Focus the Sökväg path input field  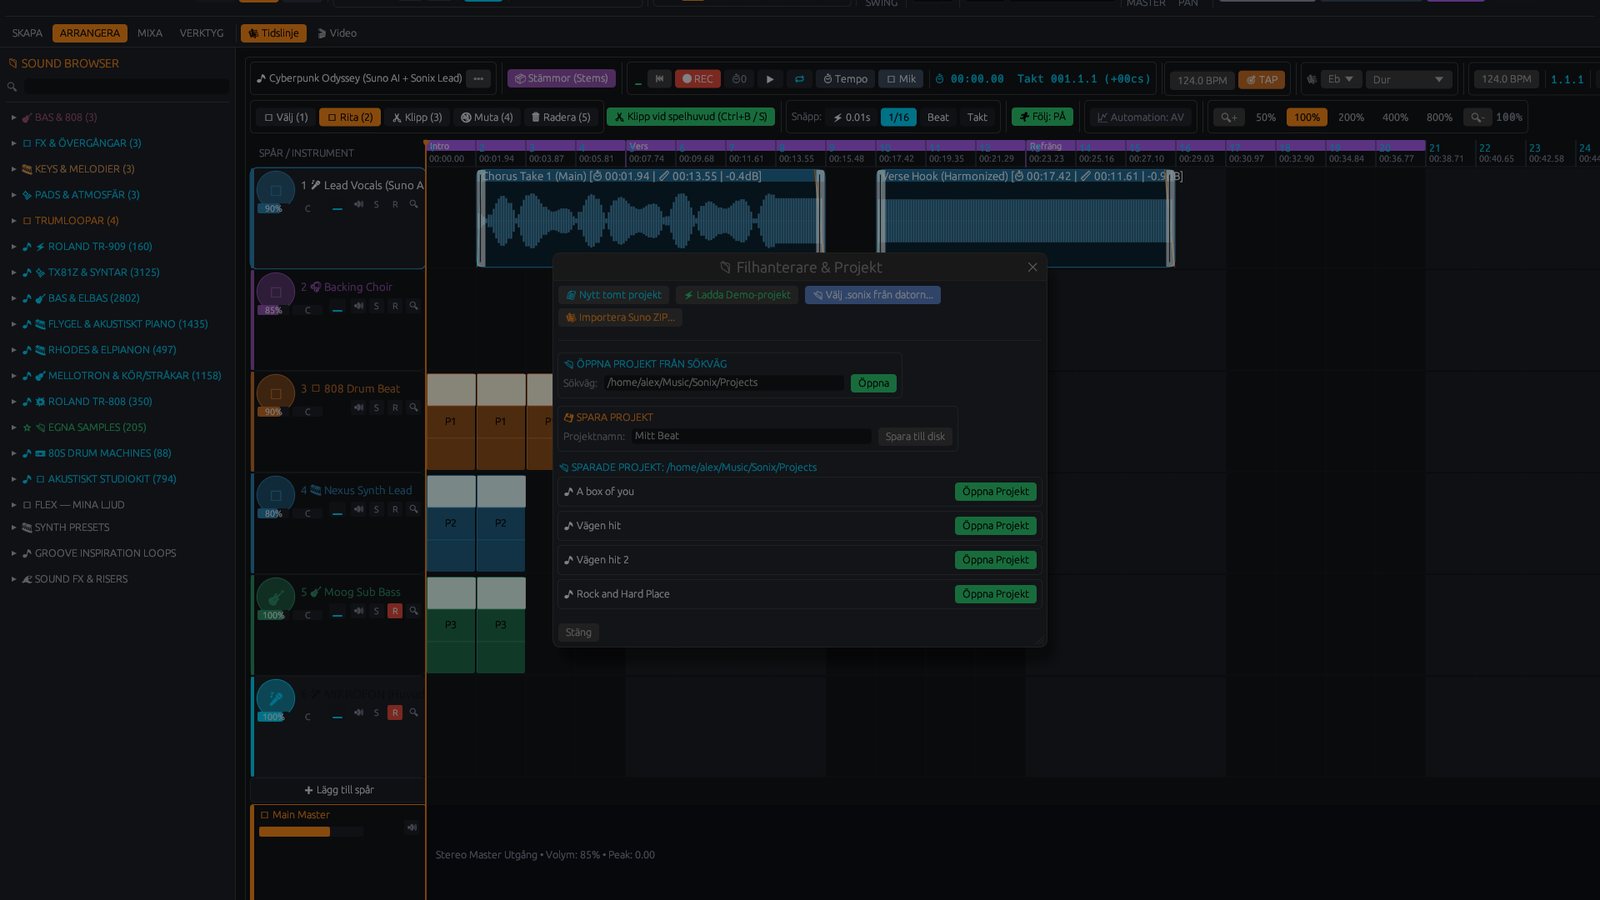pos(724,383)
